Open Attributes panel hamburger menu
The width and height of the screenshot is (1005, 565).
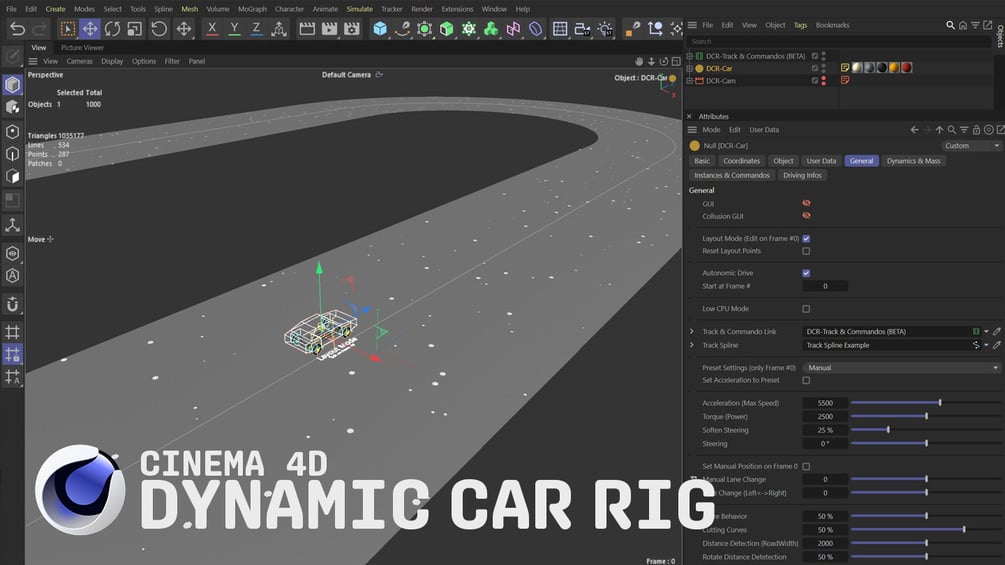coord(692,130)
